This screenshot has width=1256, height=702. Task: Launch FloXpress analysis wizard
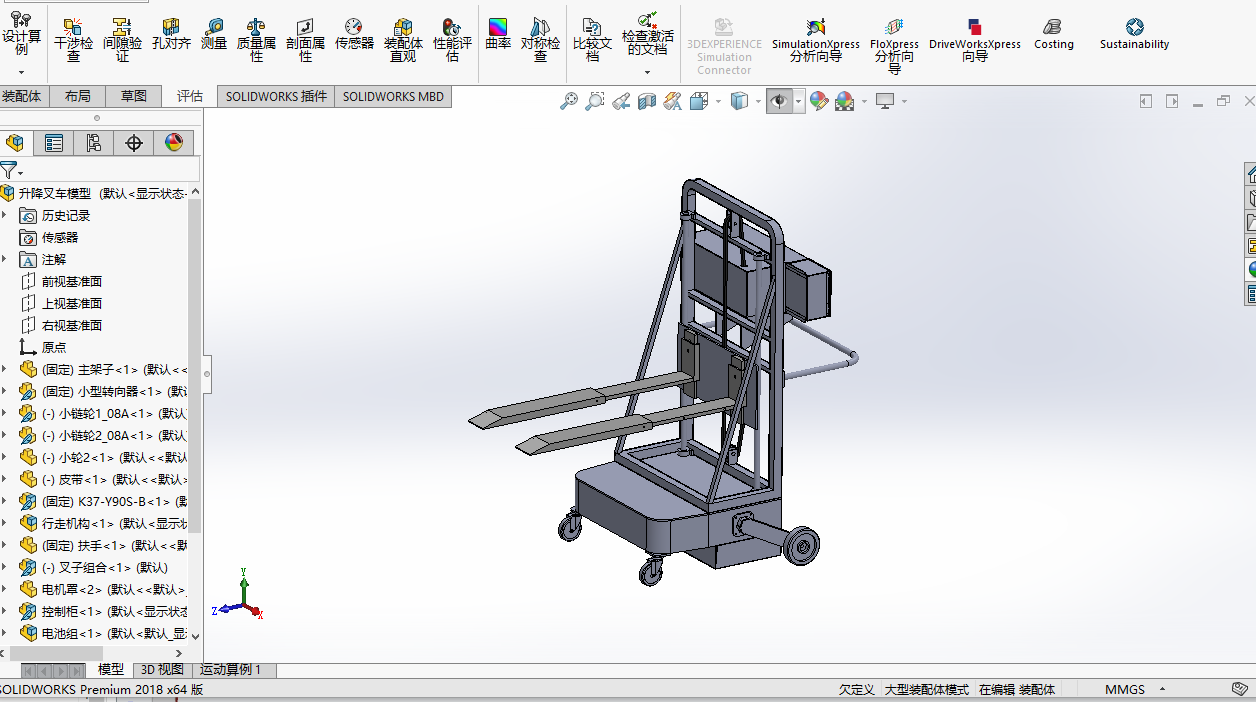[x=894, y=45]
